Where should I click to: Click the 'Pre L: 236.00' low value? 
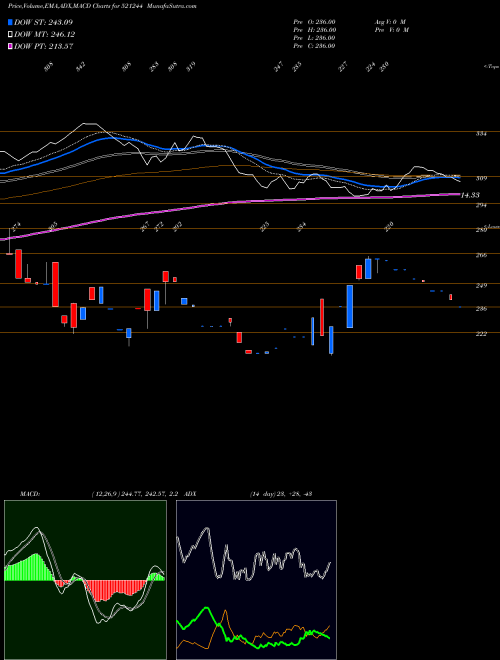314,38
